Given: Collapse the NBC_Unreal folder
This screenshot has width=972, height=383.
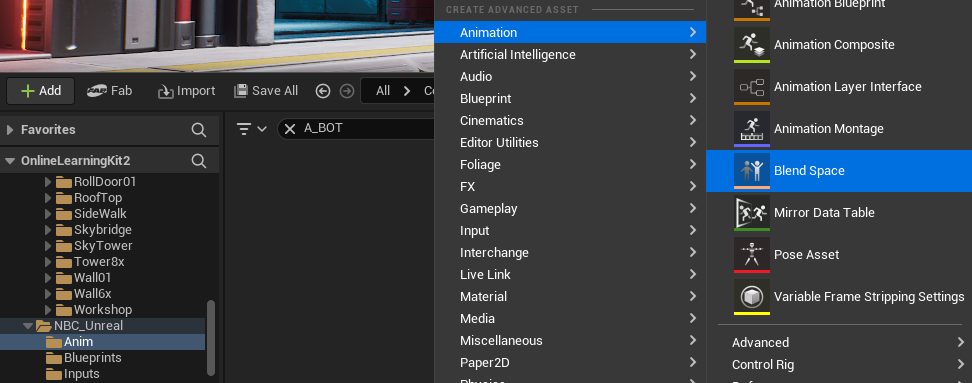Looking at the screenshot, I should (x=29, y=326).
